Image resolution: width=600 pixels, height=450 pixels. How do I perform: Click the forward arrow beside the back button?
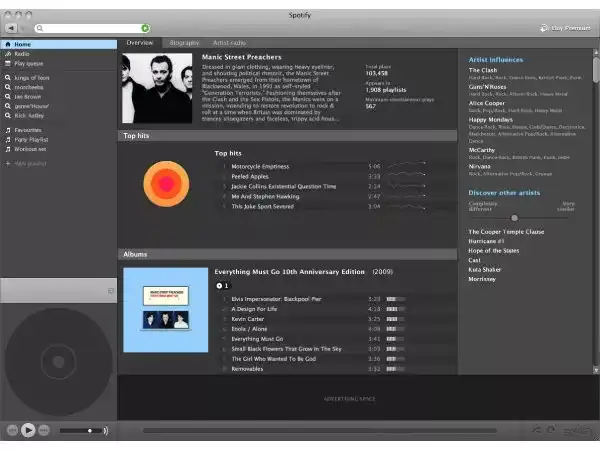[x=23, y=28]
